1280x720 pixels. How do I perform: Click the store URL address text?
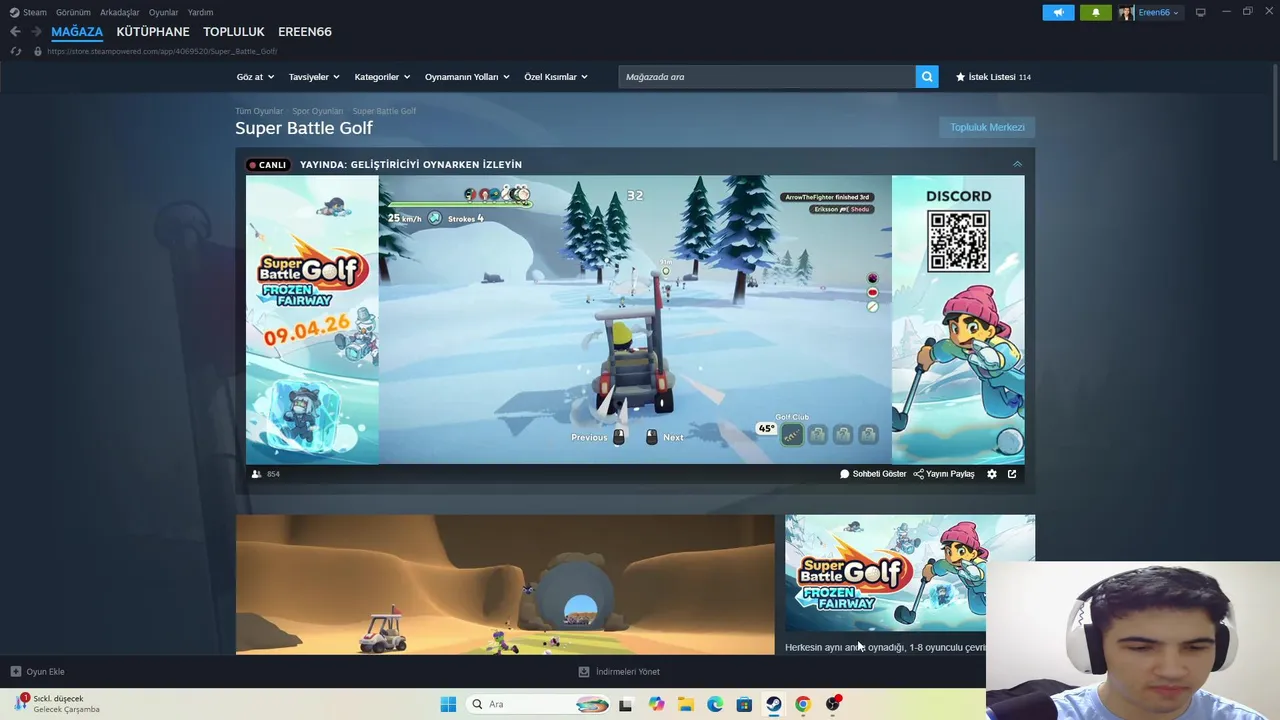162,51
